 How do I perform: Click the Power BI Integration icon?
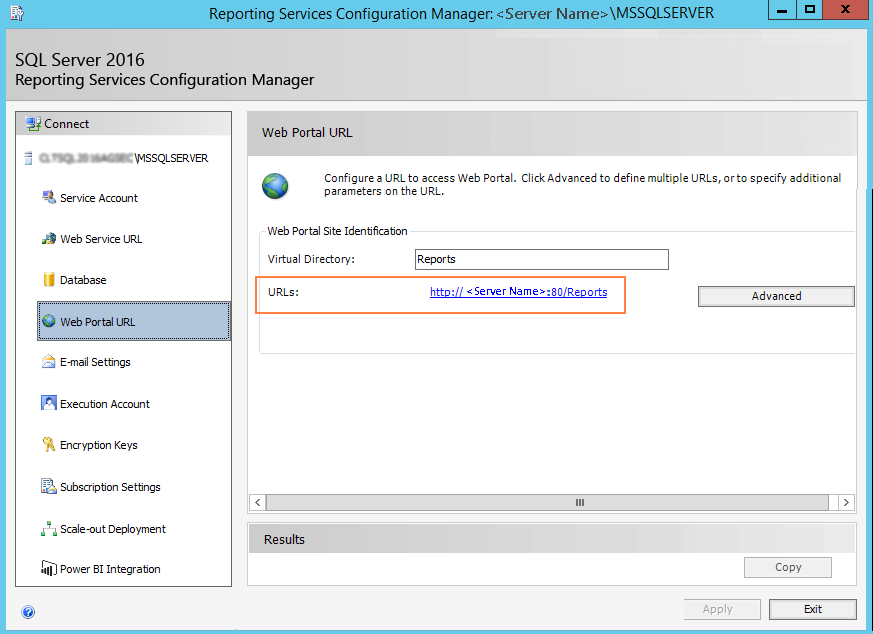pyautogui.click(x=48, y=569)
